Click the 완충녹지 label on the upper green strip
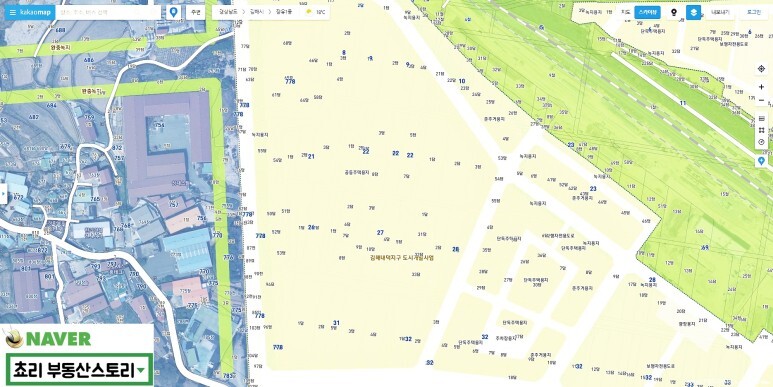The image size is (773, 387). click(x=60, y=48)
